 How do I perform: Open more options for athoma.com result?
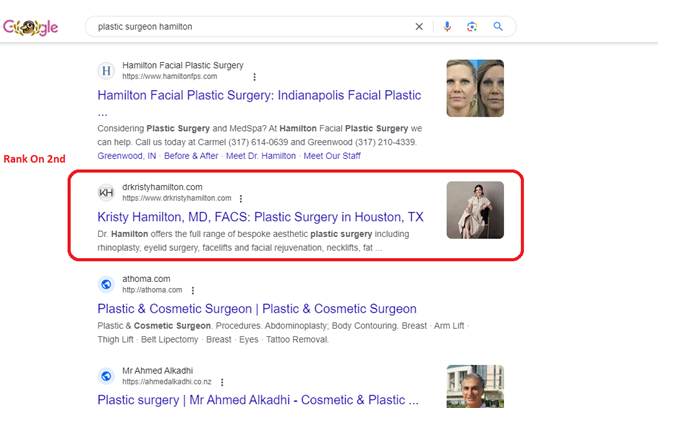click(193, 291)
